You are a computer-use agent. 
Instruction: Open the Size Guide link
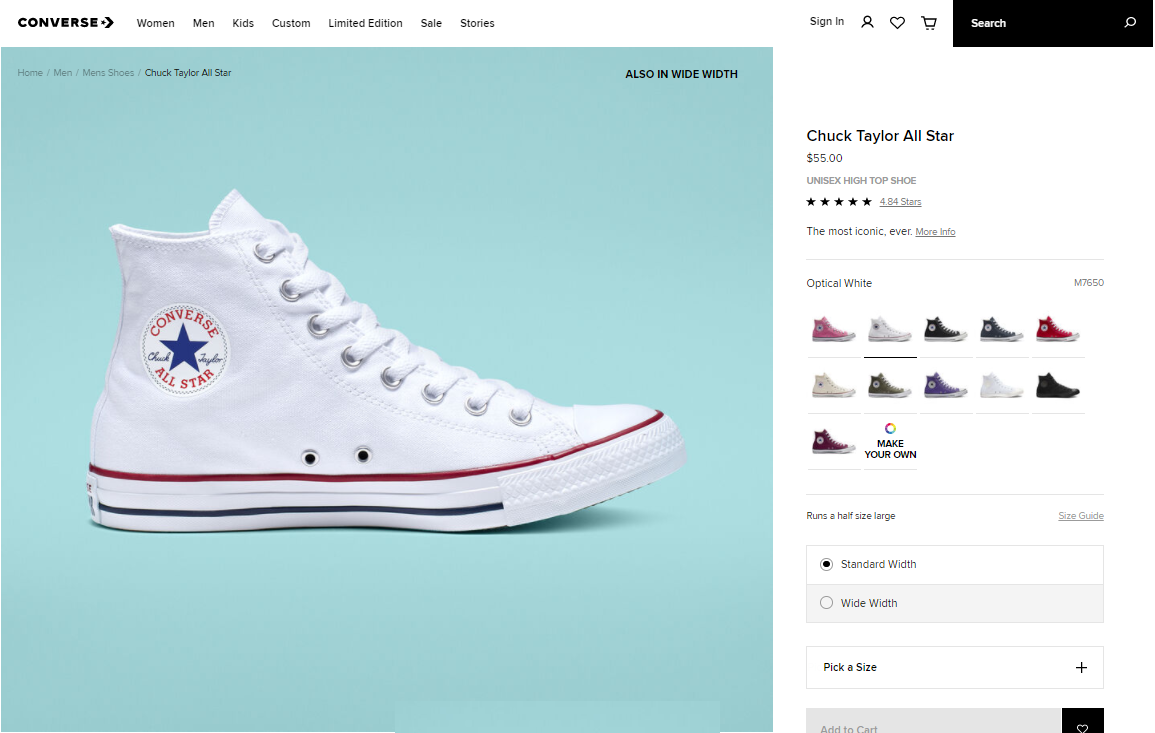pyautogui.click(x=1081, y=516)
